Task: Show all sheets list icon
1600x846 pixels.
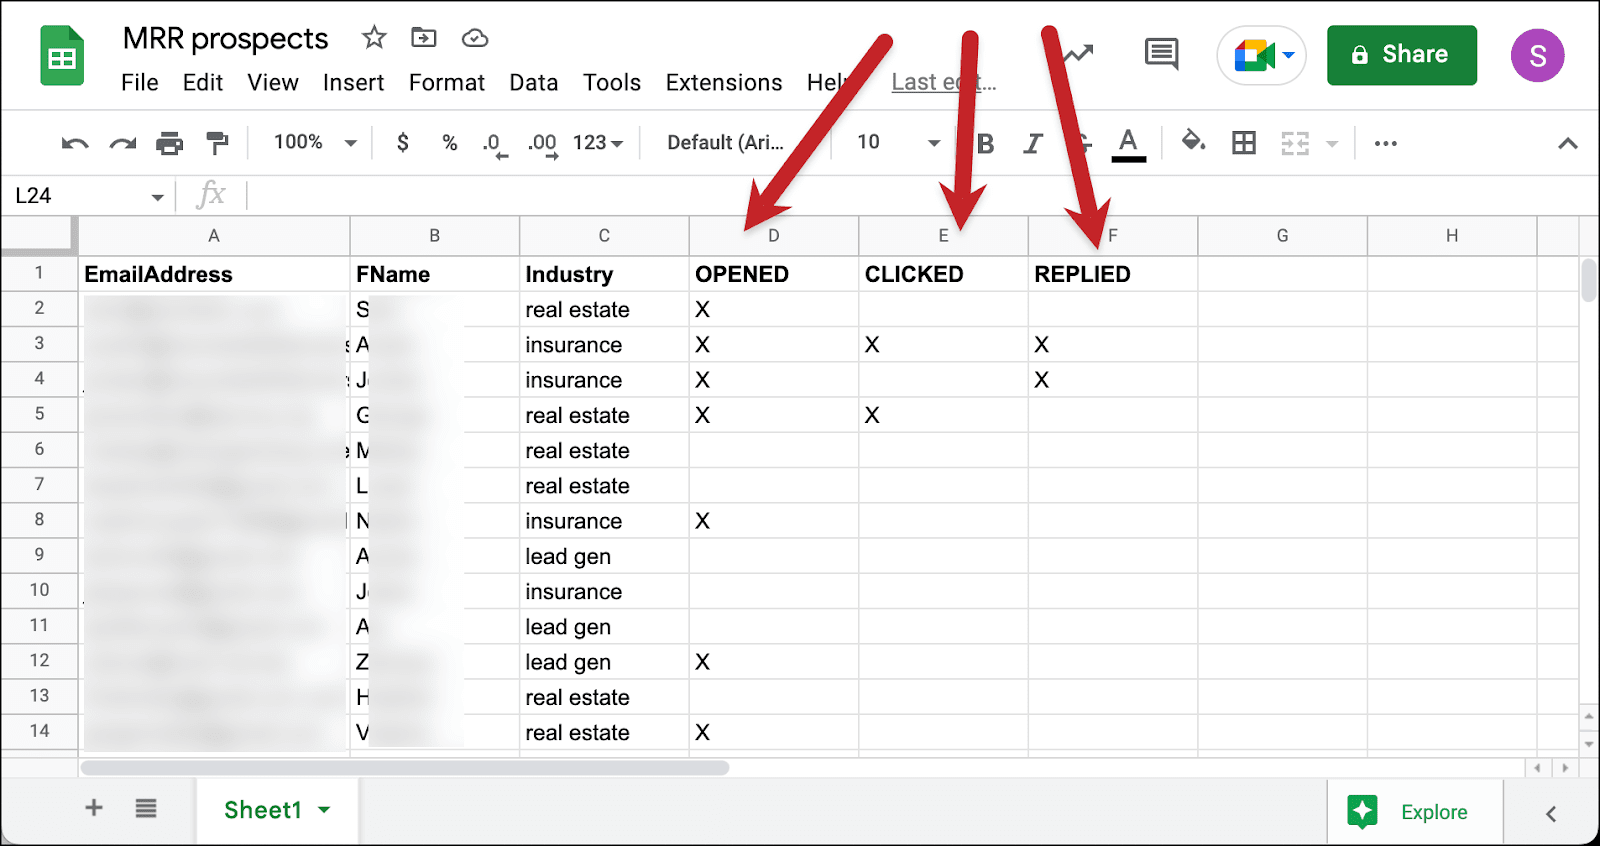Action: 146,808
